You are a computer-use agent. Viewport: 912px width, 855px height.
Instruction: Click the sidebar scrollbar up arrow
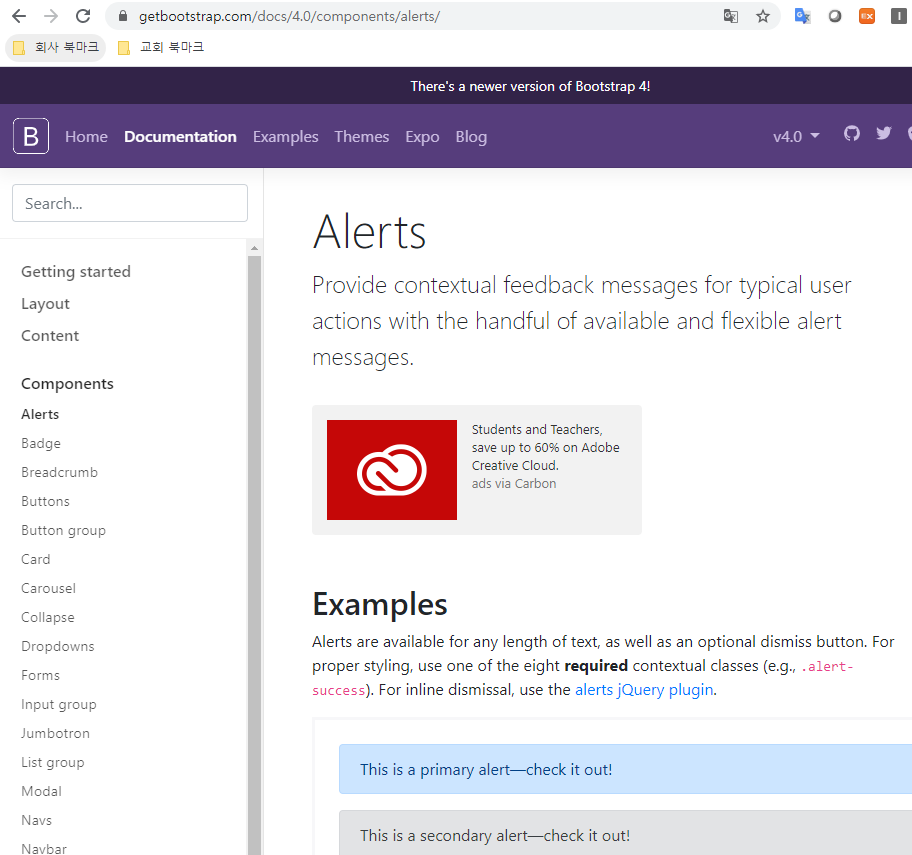pyautogui.click(x=254, y=248)
